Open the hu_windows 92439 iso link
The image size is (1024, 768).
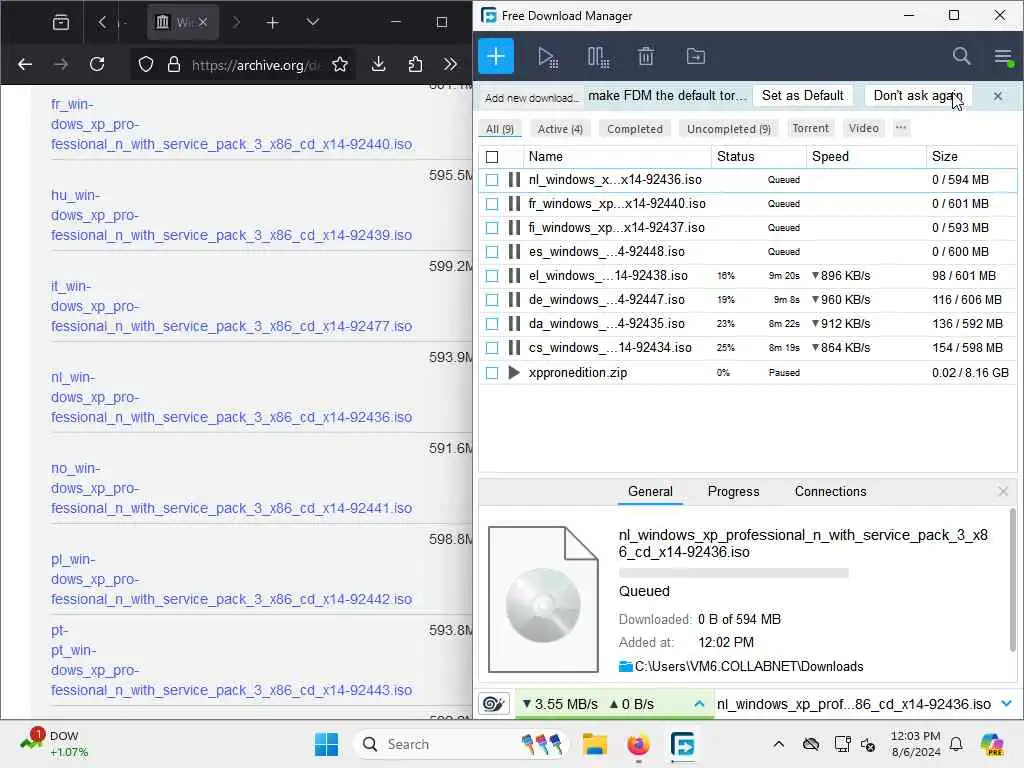tap(231, 215)
